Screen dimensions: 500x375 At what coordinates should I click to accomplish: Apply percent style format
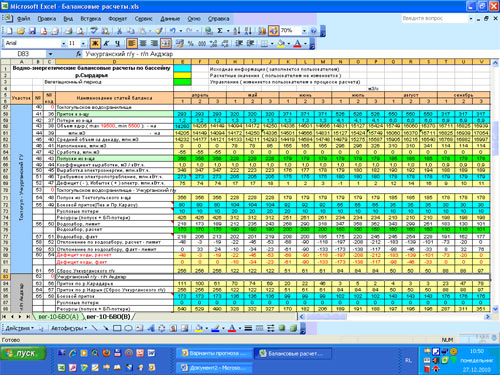(x=190, y=43)
